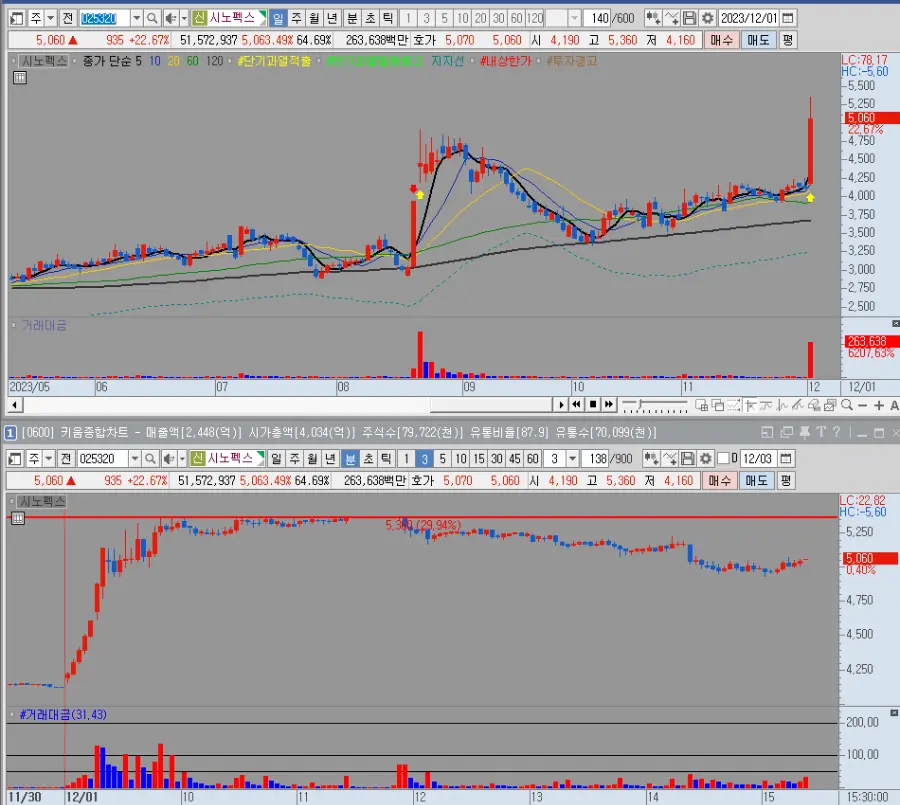The height and width of the screenshot is (805, 900).
Task: Click the magnifier zoom icon in bottom strip
Action: click(847, 405)
